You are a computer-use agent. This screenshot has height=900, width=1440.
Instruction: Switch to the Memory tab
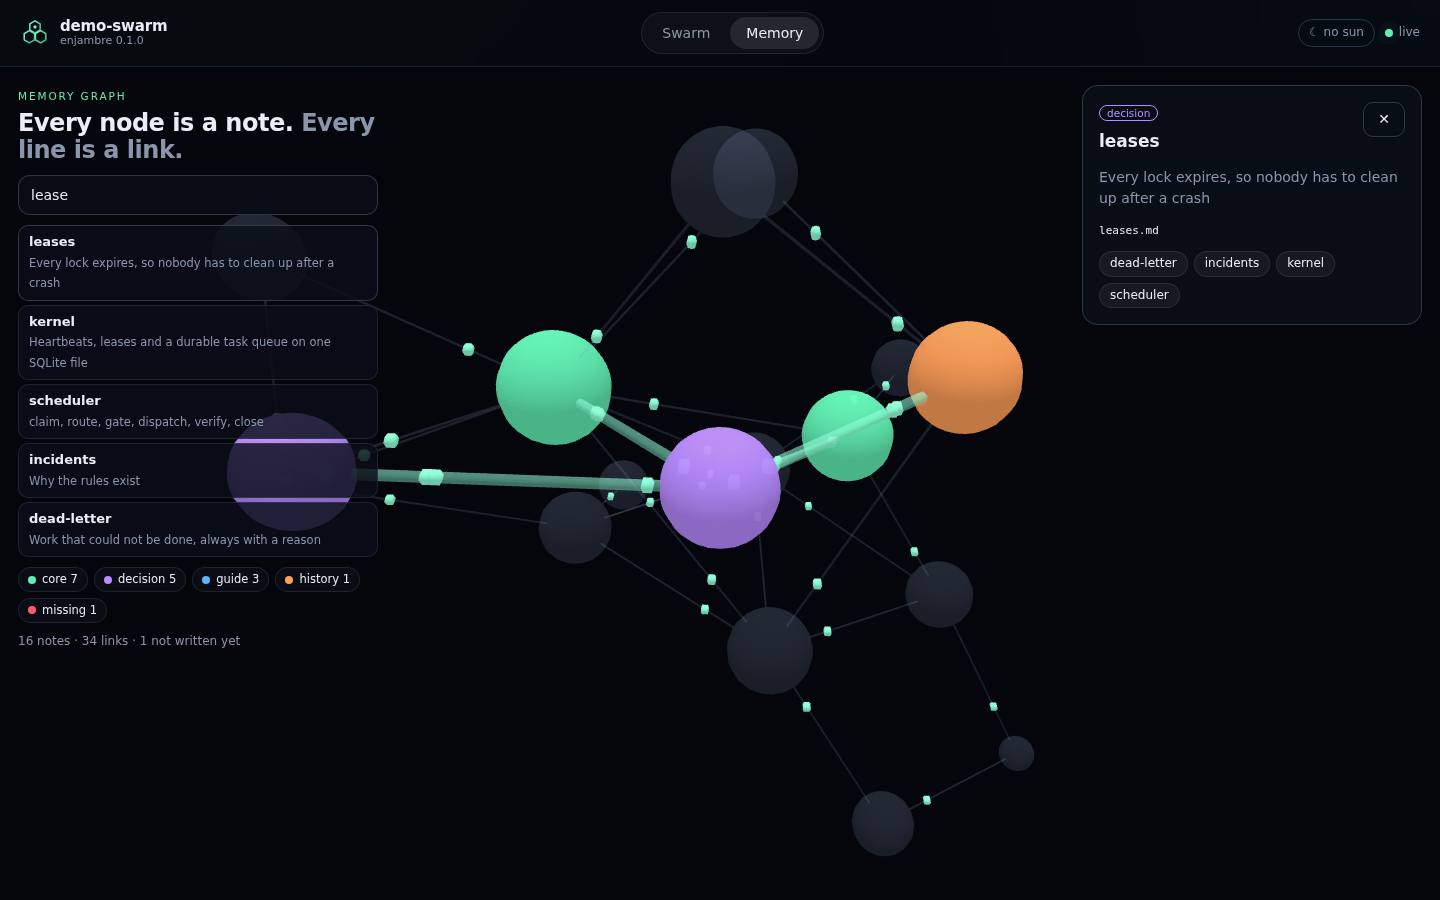click(774, 33)
